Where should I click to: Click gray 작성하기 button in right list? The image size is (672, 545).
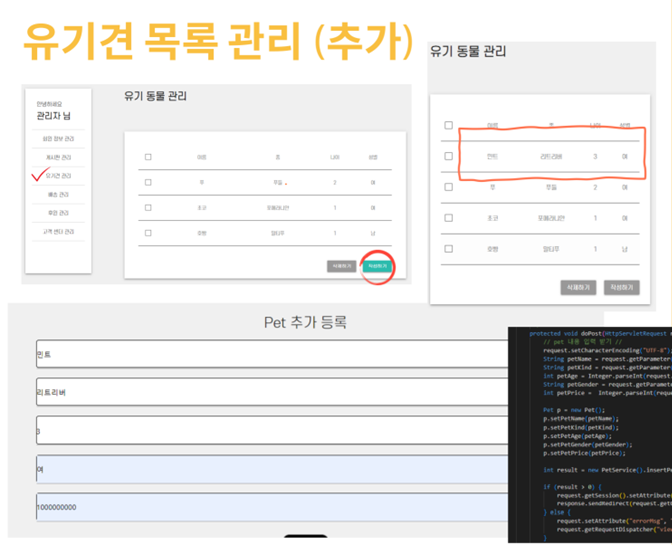tap(622, 287)
